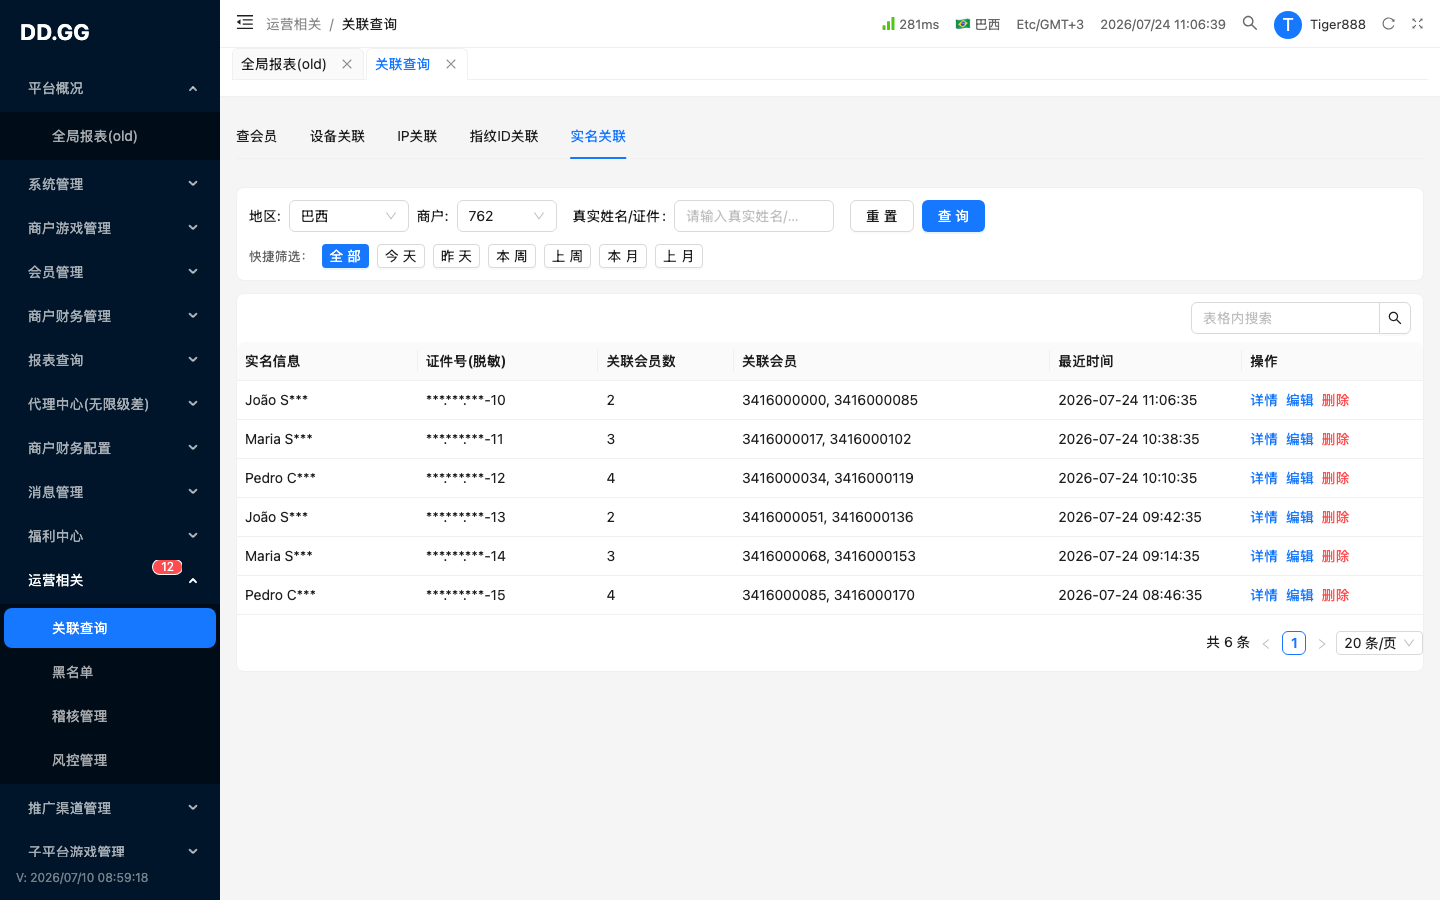Focus the 真实姓名/证件 input field
The height and width of the screenshot is (900, 1440).
(754, 216)
